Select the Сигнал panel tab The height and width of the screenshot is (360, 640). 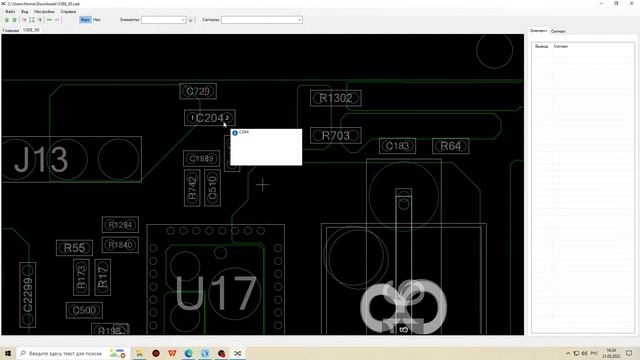558,31
